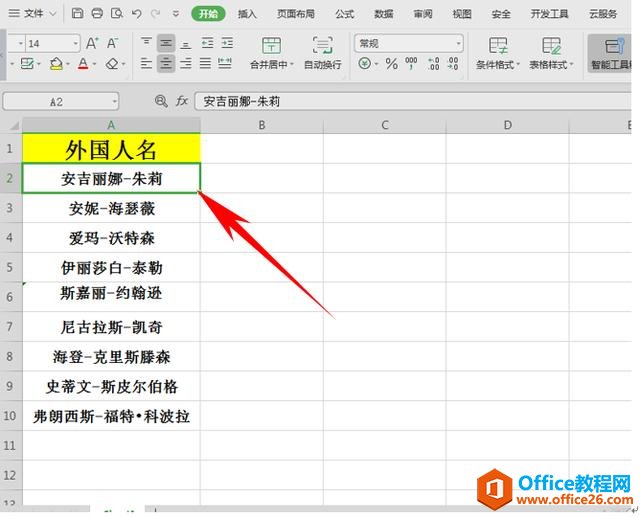This screenshot has height=517, width=640.
Task: Apply percent style
Action: (x=391, y=64)
